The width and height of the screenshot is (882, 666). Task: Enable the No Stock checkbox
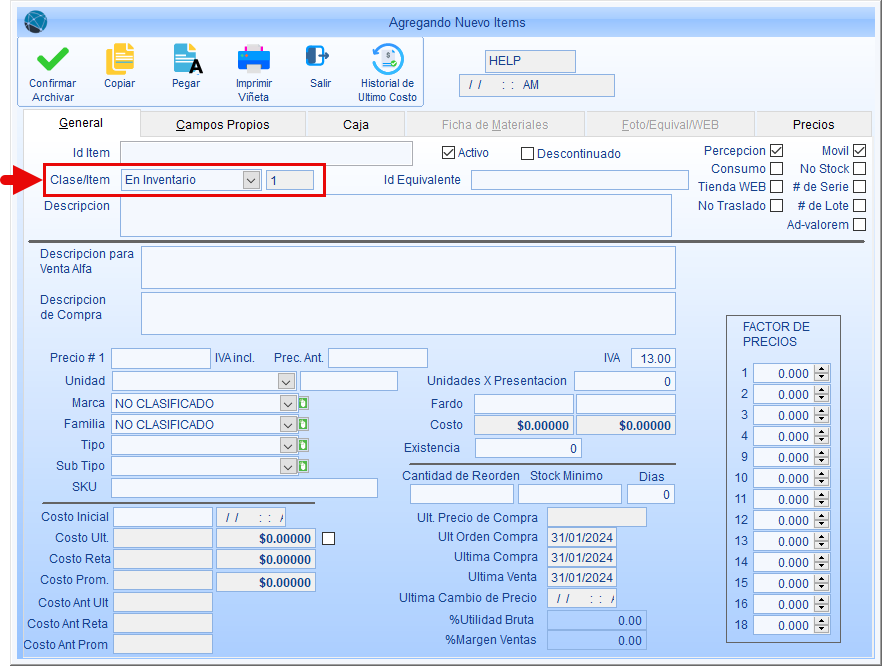coord(860,169)
